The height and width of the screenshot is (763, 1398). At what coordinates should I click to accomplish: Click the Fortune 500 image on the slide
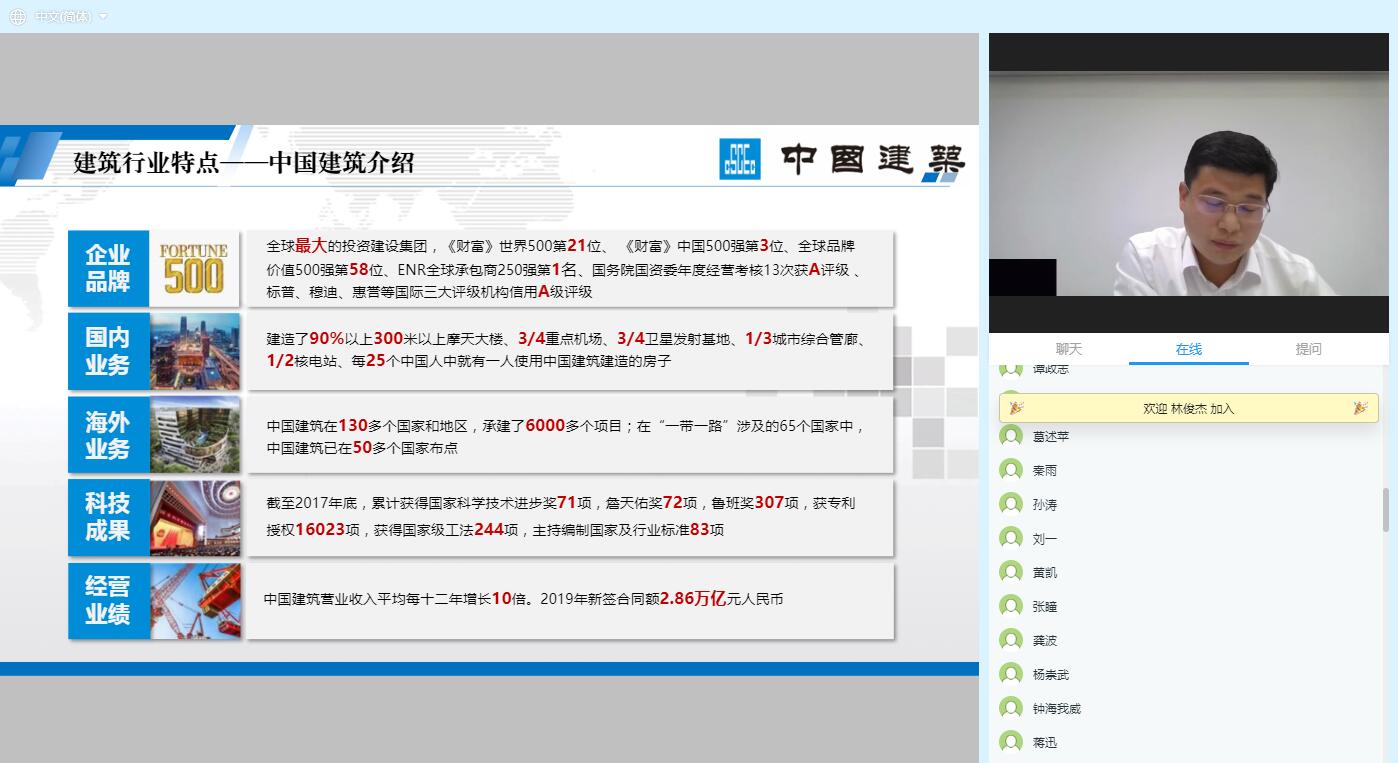194,268
